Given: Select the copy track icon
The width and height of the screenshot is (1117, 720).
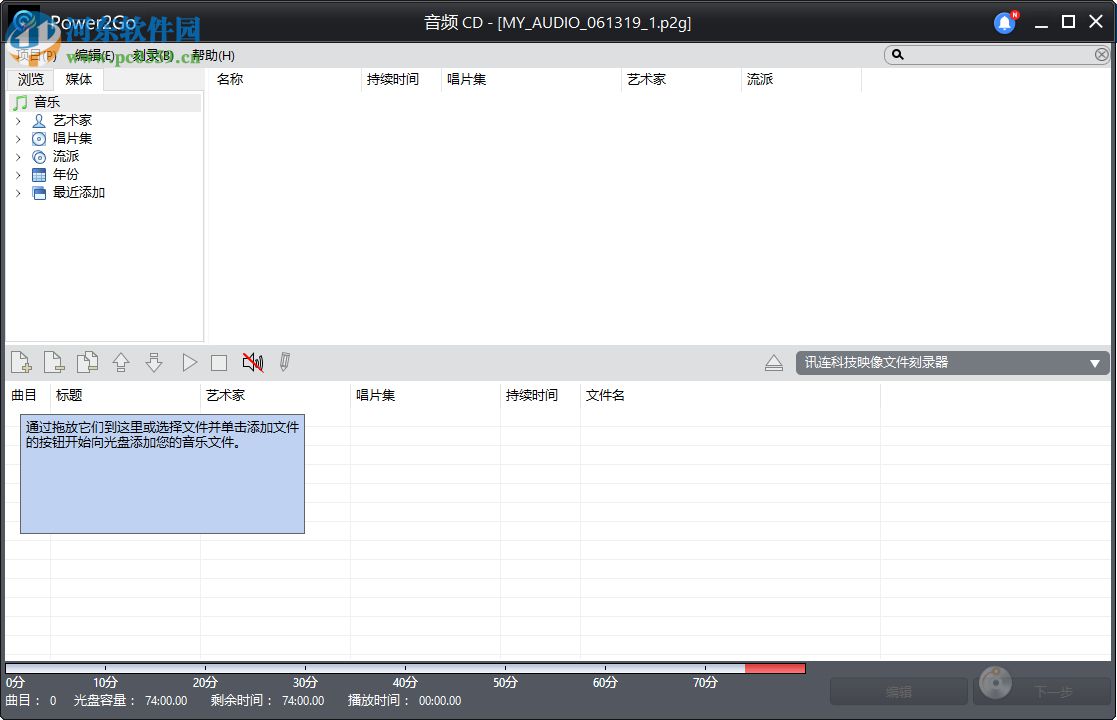Looking at the screenshot, I should click(87, 362).
